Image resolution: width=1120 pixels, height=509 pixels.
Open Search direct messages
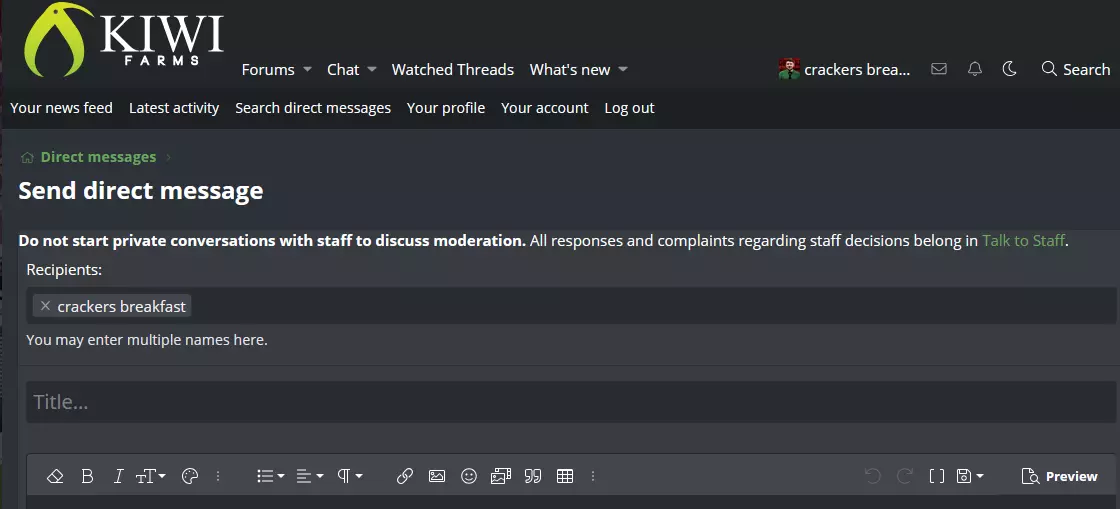tap(313, 108)
